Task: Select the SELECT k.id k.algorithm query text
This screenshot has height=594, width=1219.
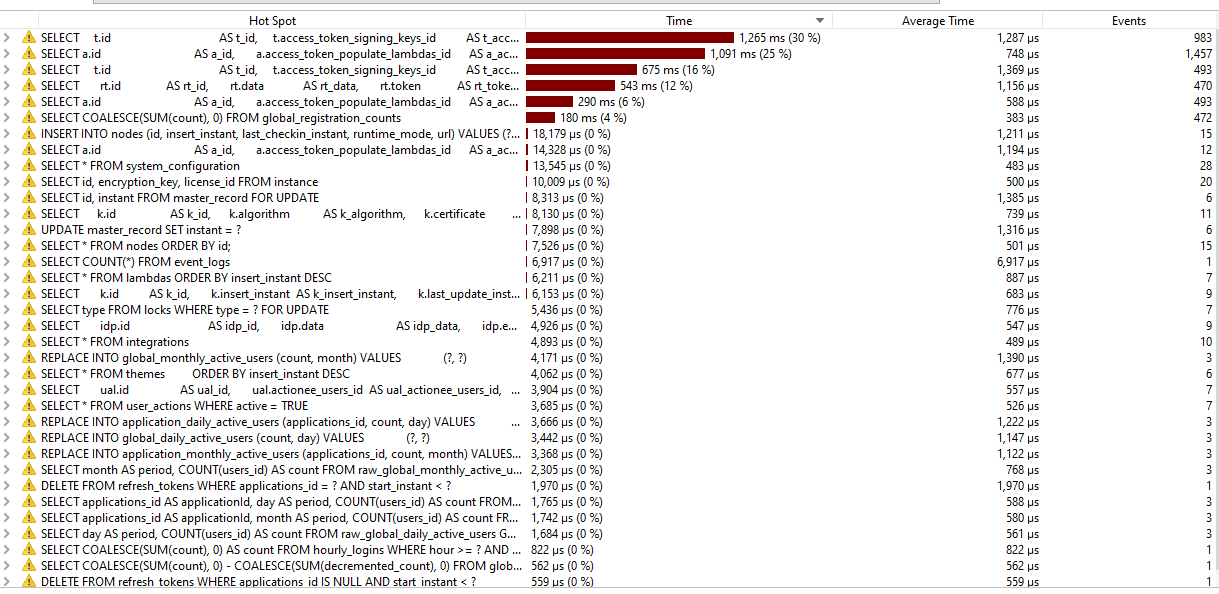Action: coord(282,214)
